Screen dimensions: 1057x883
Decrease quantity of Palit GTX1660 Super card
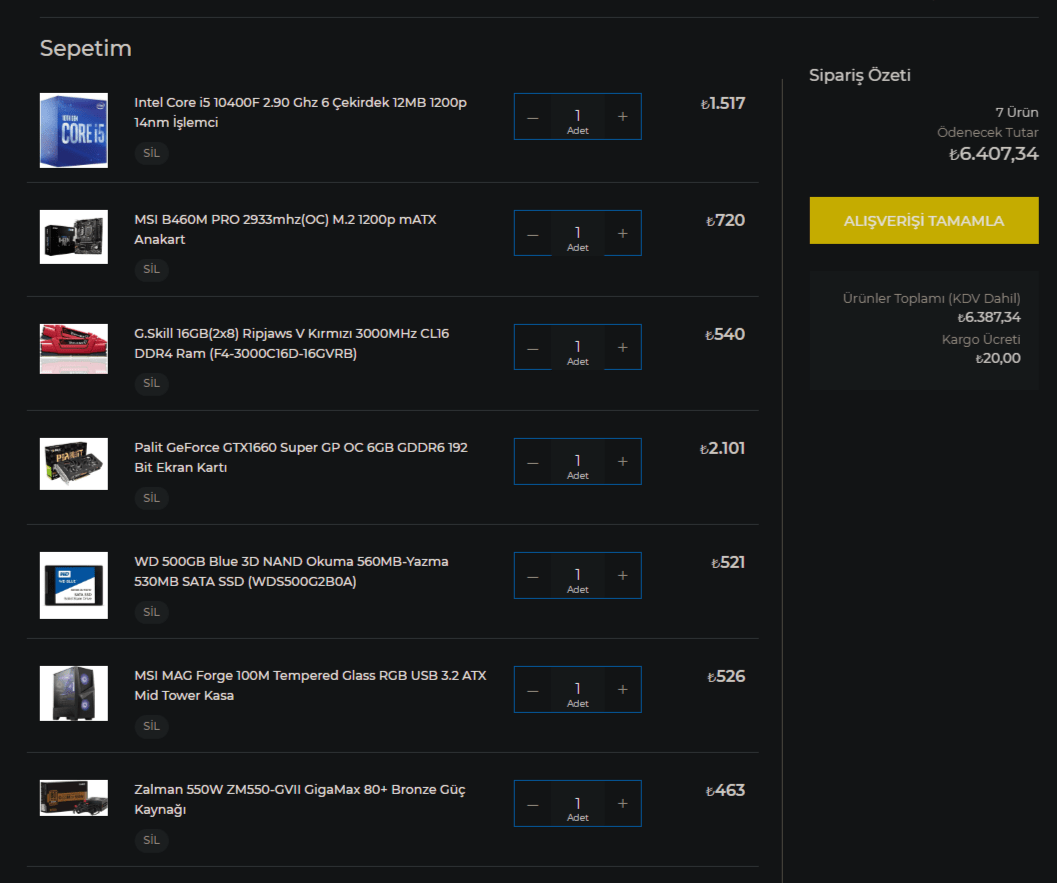533,461
